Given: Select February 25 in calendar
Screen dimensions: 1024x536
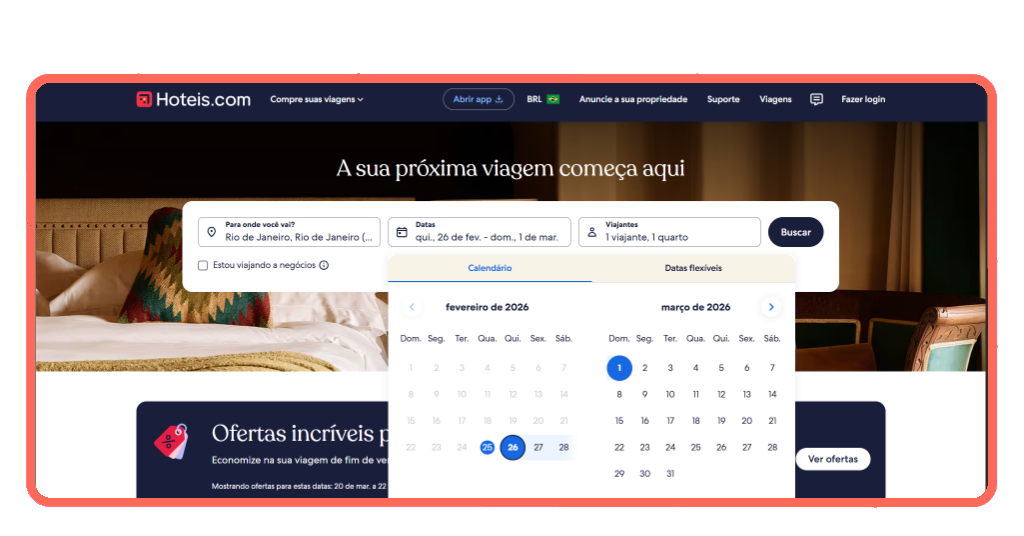Looking at the screenshot, I should pyautogui.click(x=487, y=447).
